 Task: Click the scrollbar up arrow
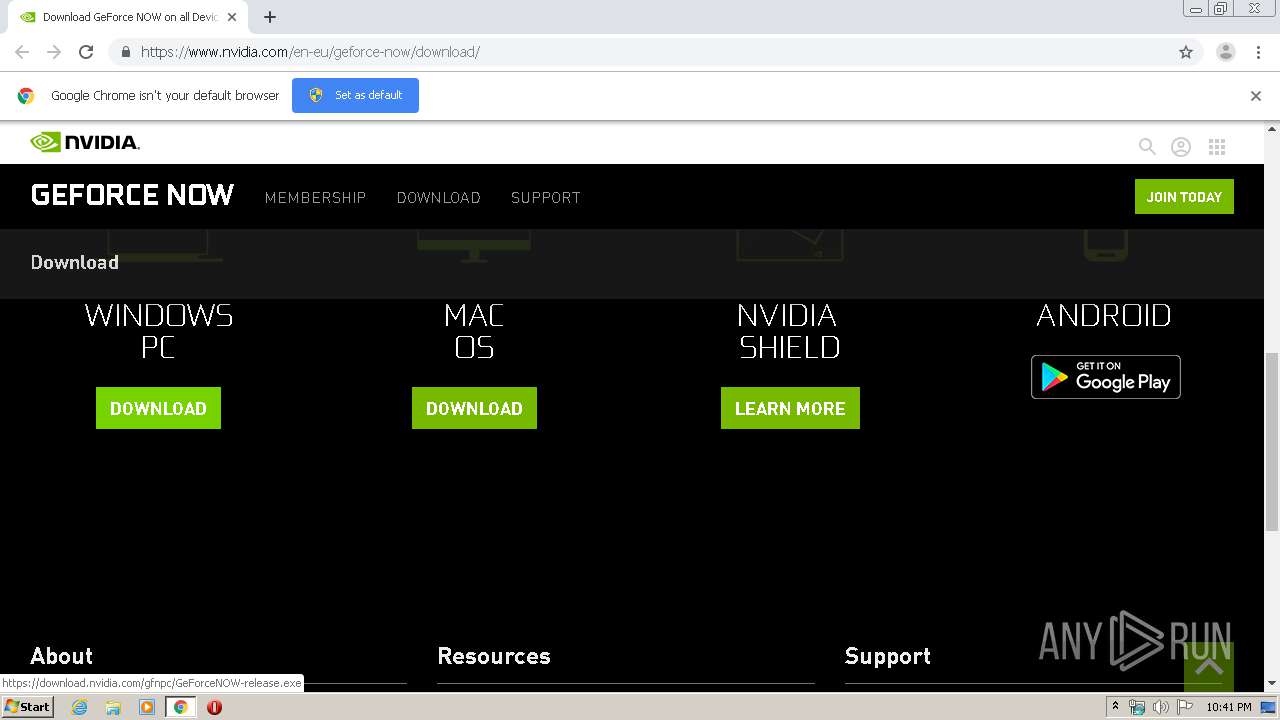(1272, 129)
